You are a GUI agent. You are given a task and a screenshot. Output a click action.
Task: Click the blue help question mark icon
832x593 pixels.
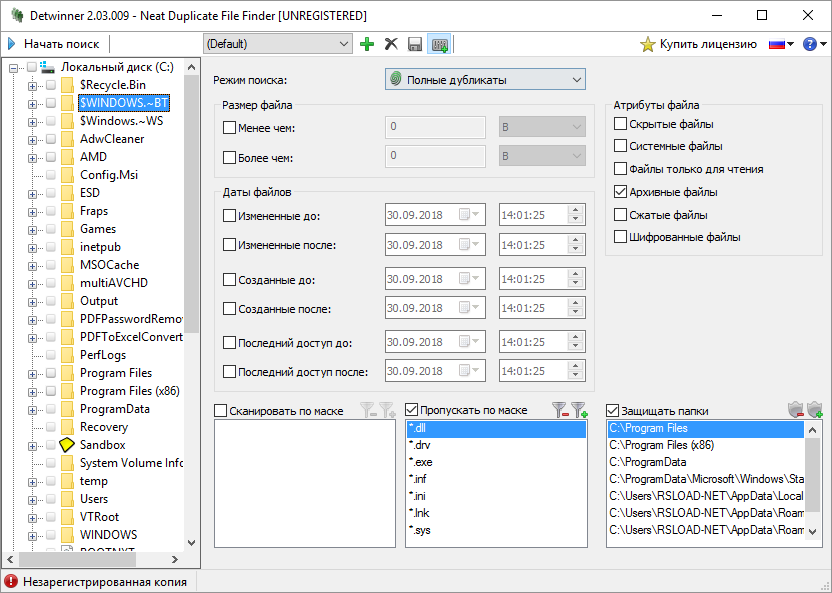point(809,44)
